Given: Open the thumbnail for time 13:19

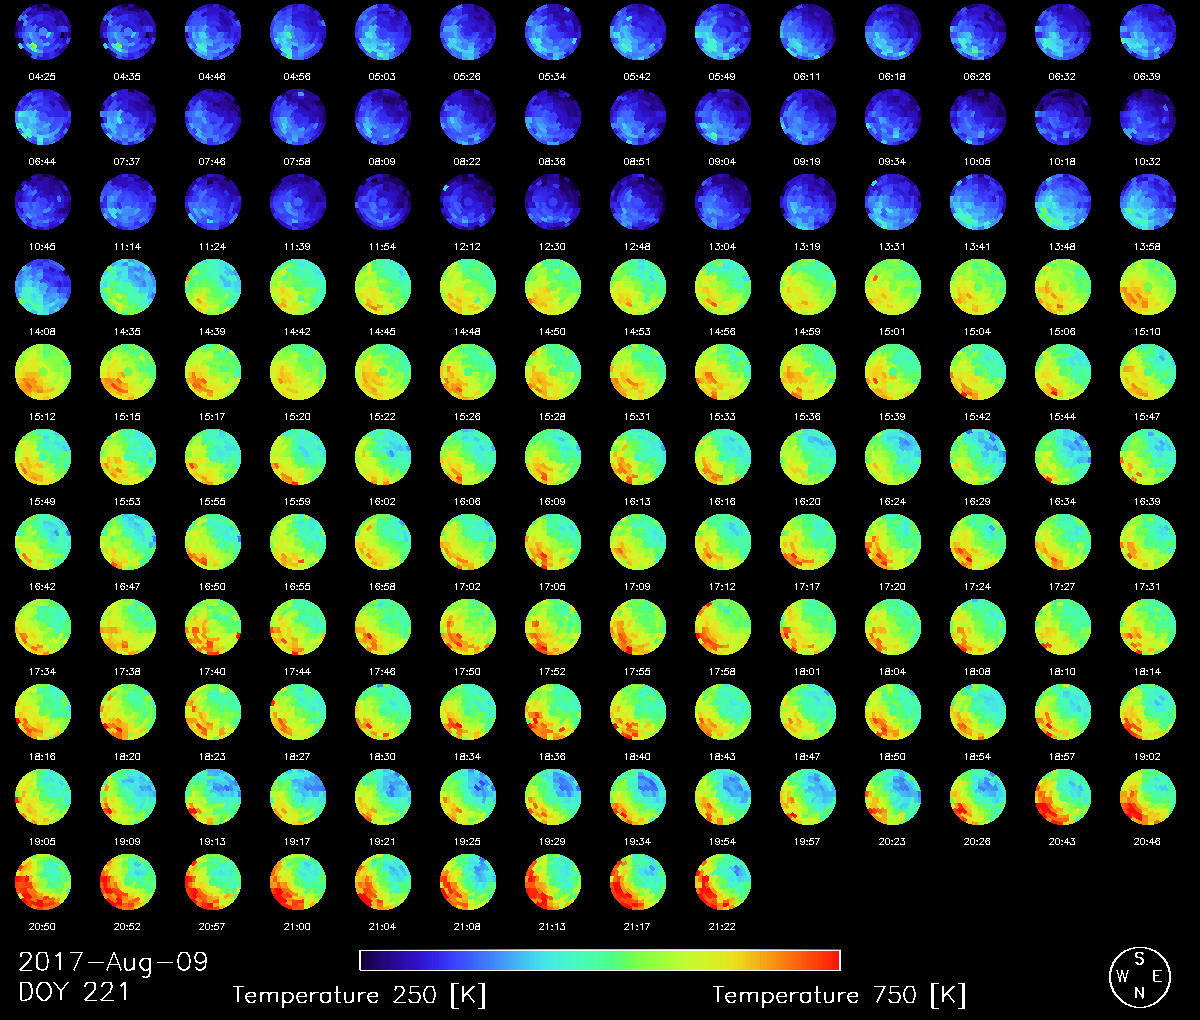Looking at the screenshot, I should pos(808,202).
